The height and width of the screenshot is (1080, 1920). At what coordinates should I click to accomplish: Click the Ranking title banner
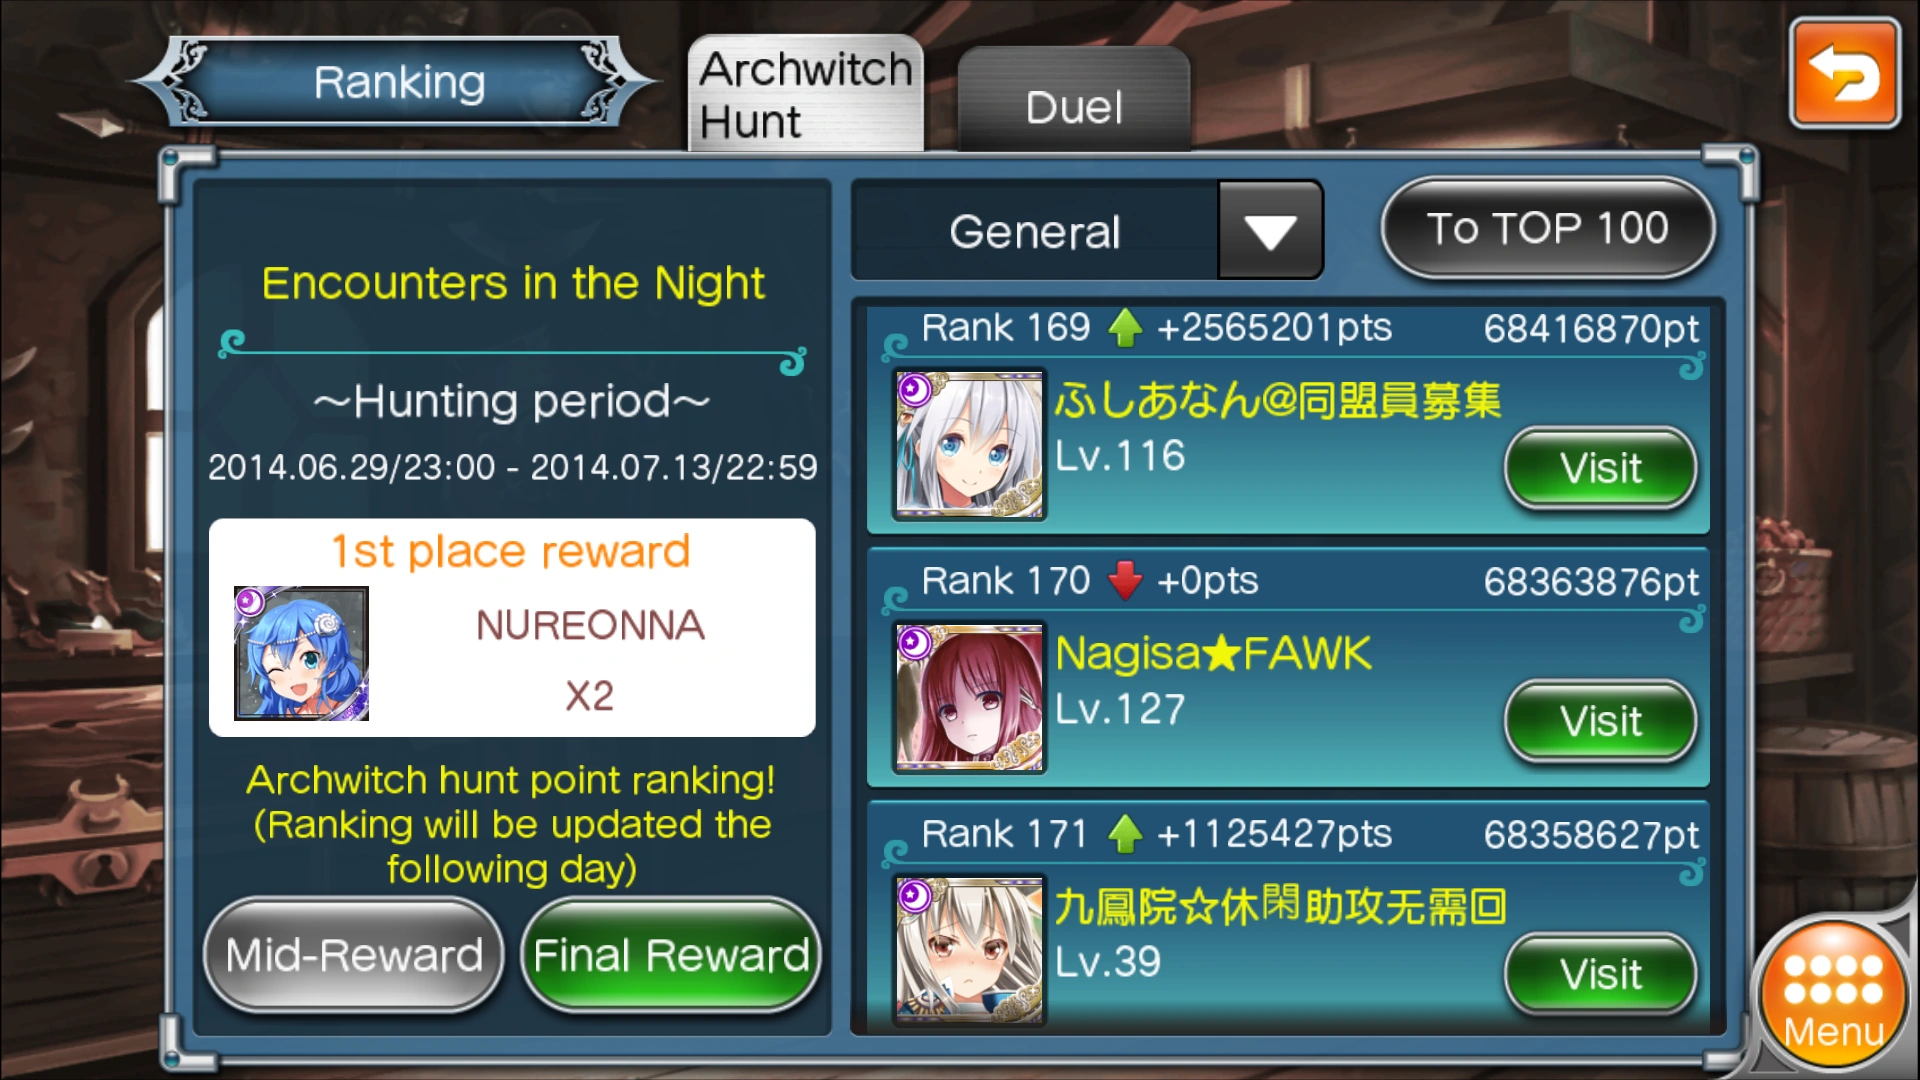pyautogui.click(x=398, y=82)
